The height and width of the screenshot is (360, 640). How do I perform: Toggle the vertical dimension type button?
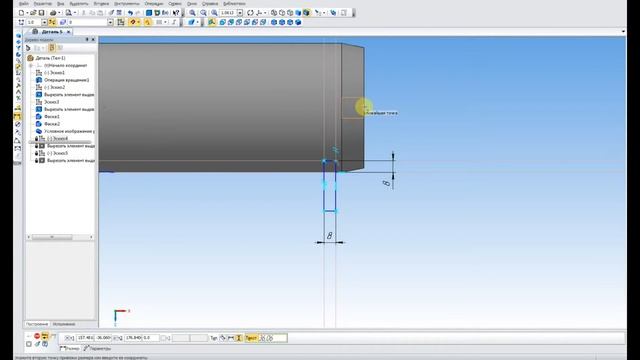pos(239,338)
